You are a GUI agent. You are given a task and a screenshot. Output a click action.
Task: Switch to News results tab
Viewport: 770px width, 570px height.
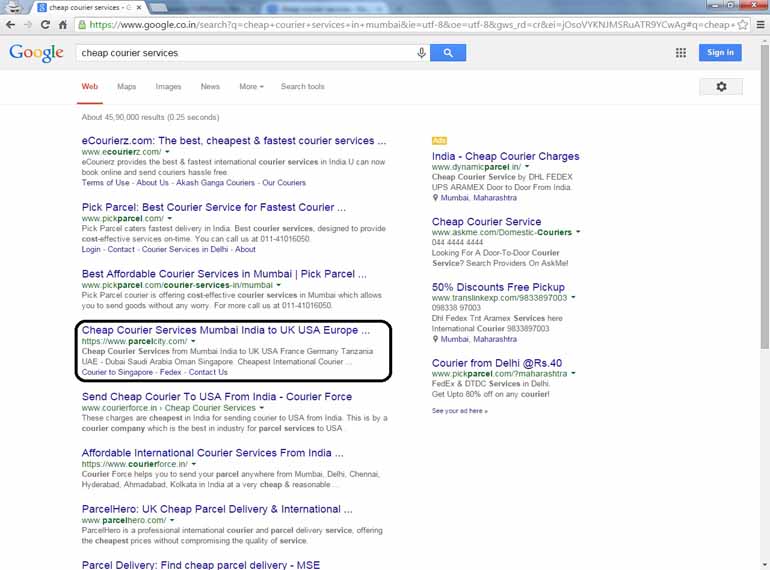click(x=210, y=86)
